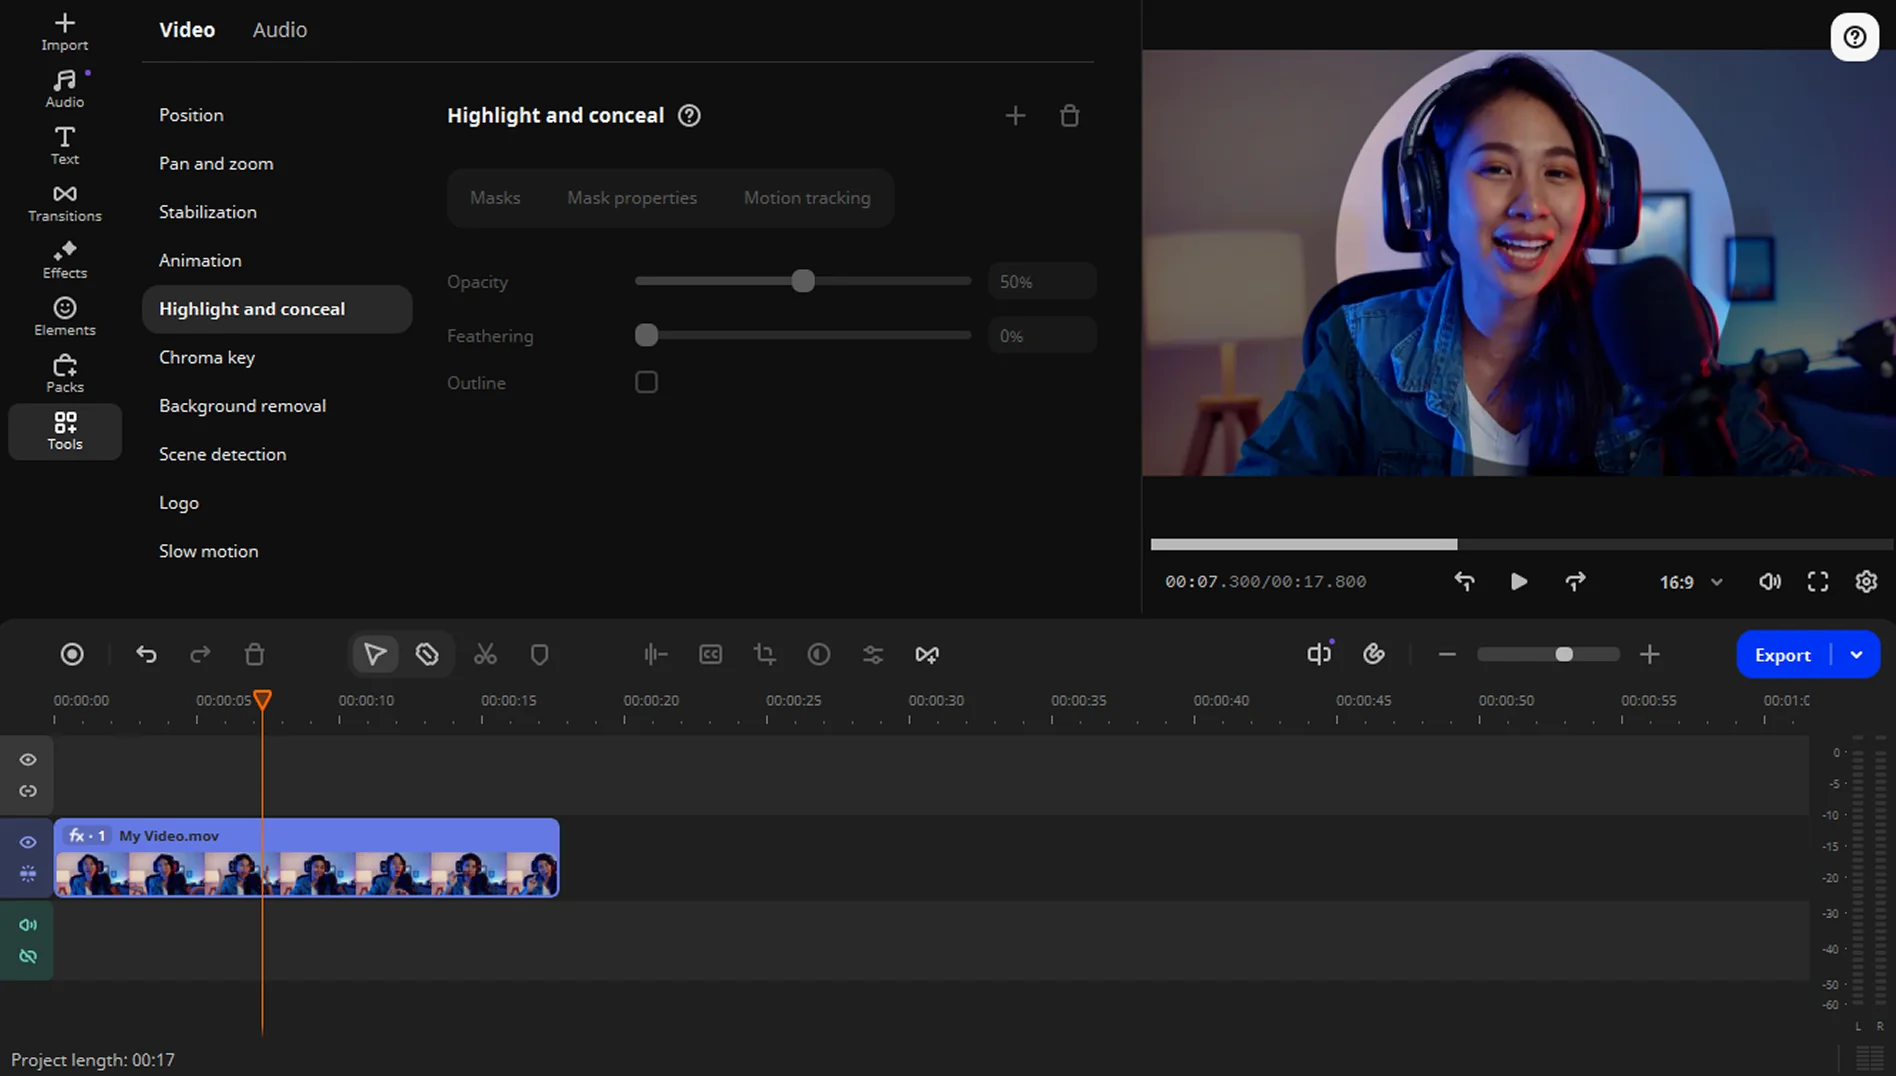Open the Transitions panel in sidebar

64,202
